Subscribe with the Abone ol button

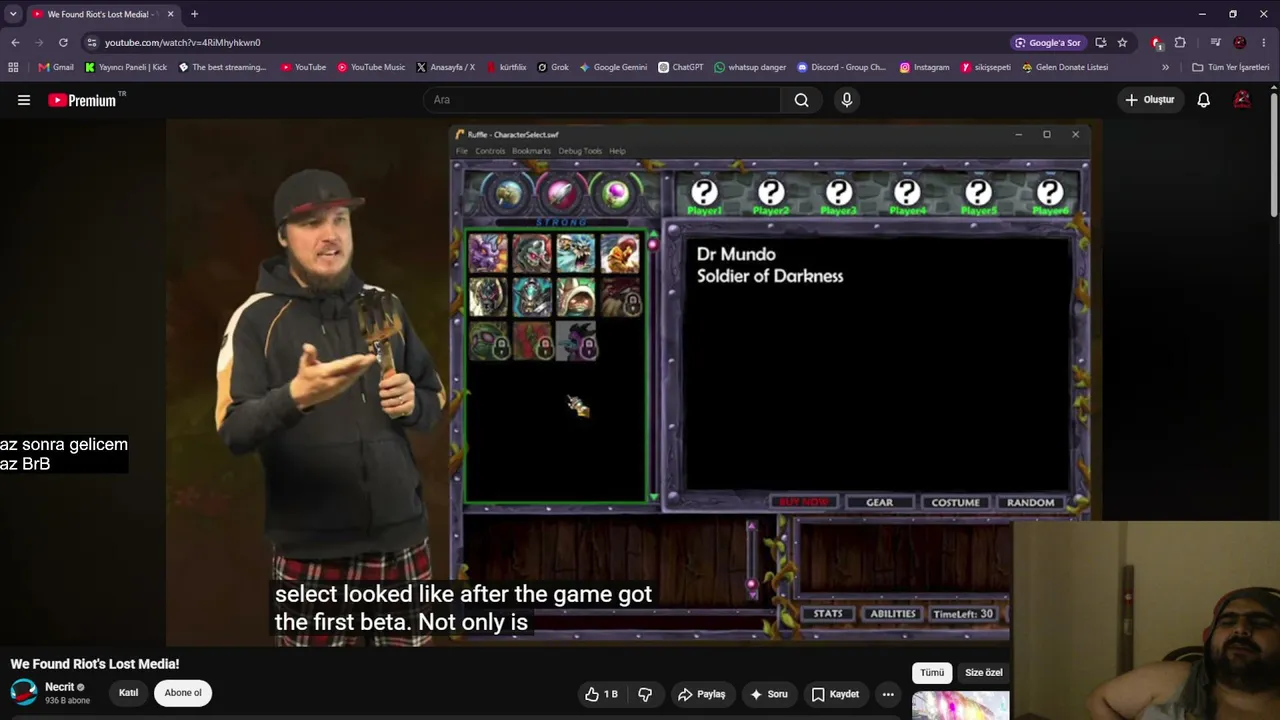tap(183, 693)
